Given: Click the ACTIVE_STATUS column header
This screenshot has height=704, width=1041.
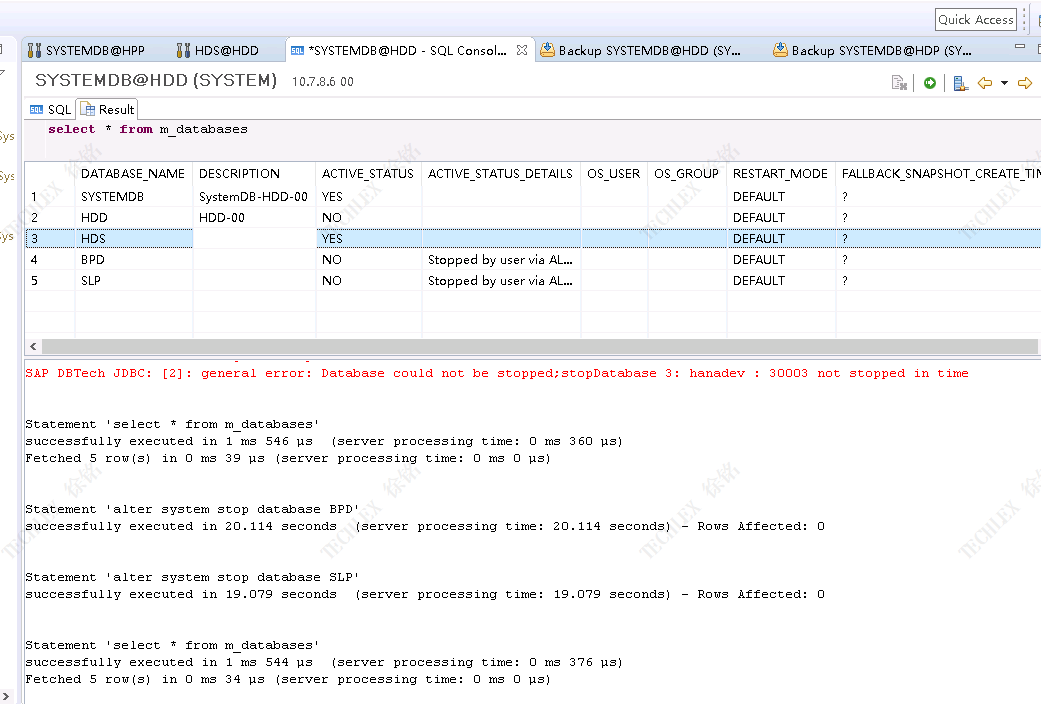Looking at the screenshot, I should (x=367, y=174).
